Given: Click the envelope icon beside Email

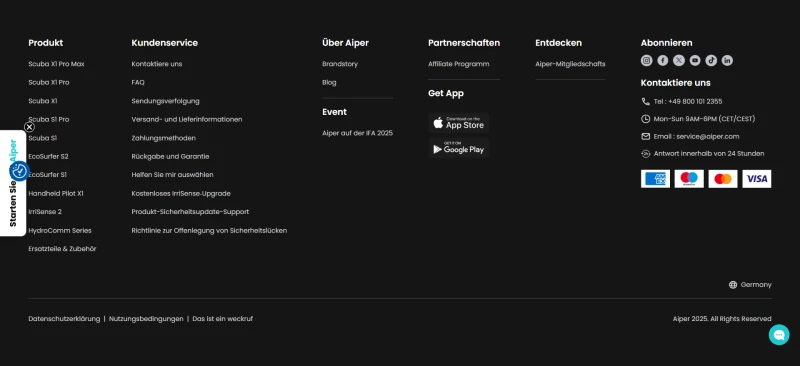Looking at the screenshot, I should tap(645, 136).
